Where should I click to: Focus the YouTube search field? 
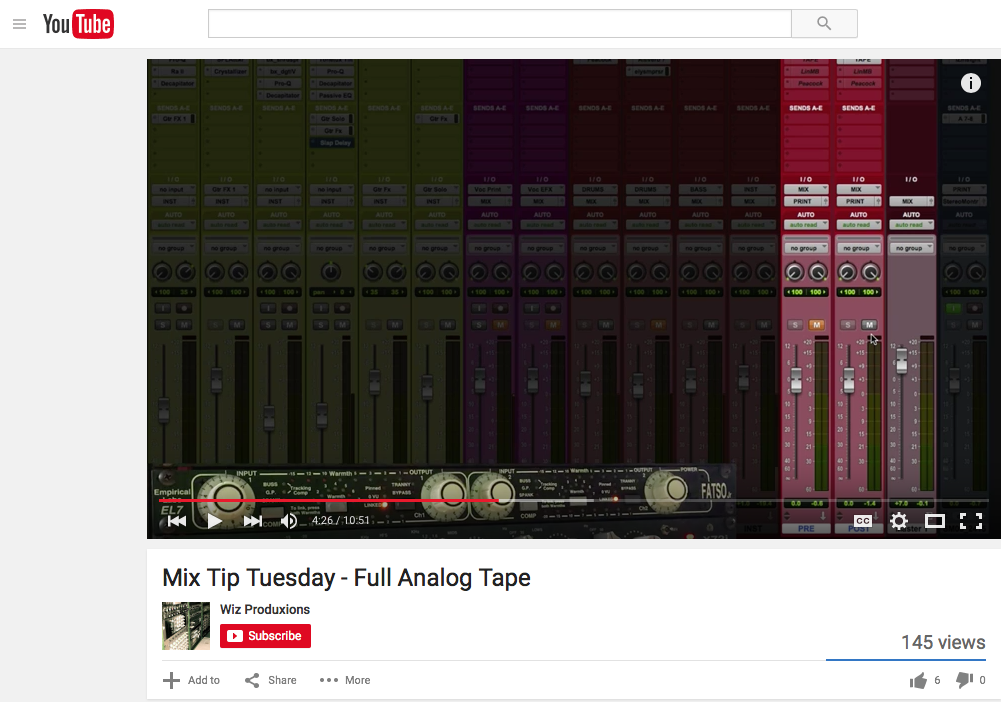(500, 24)
